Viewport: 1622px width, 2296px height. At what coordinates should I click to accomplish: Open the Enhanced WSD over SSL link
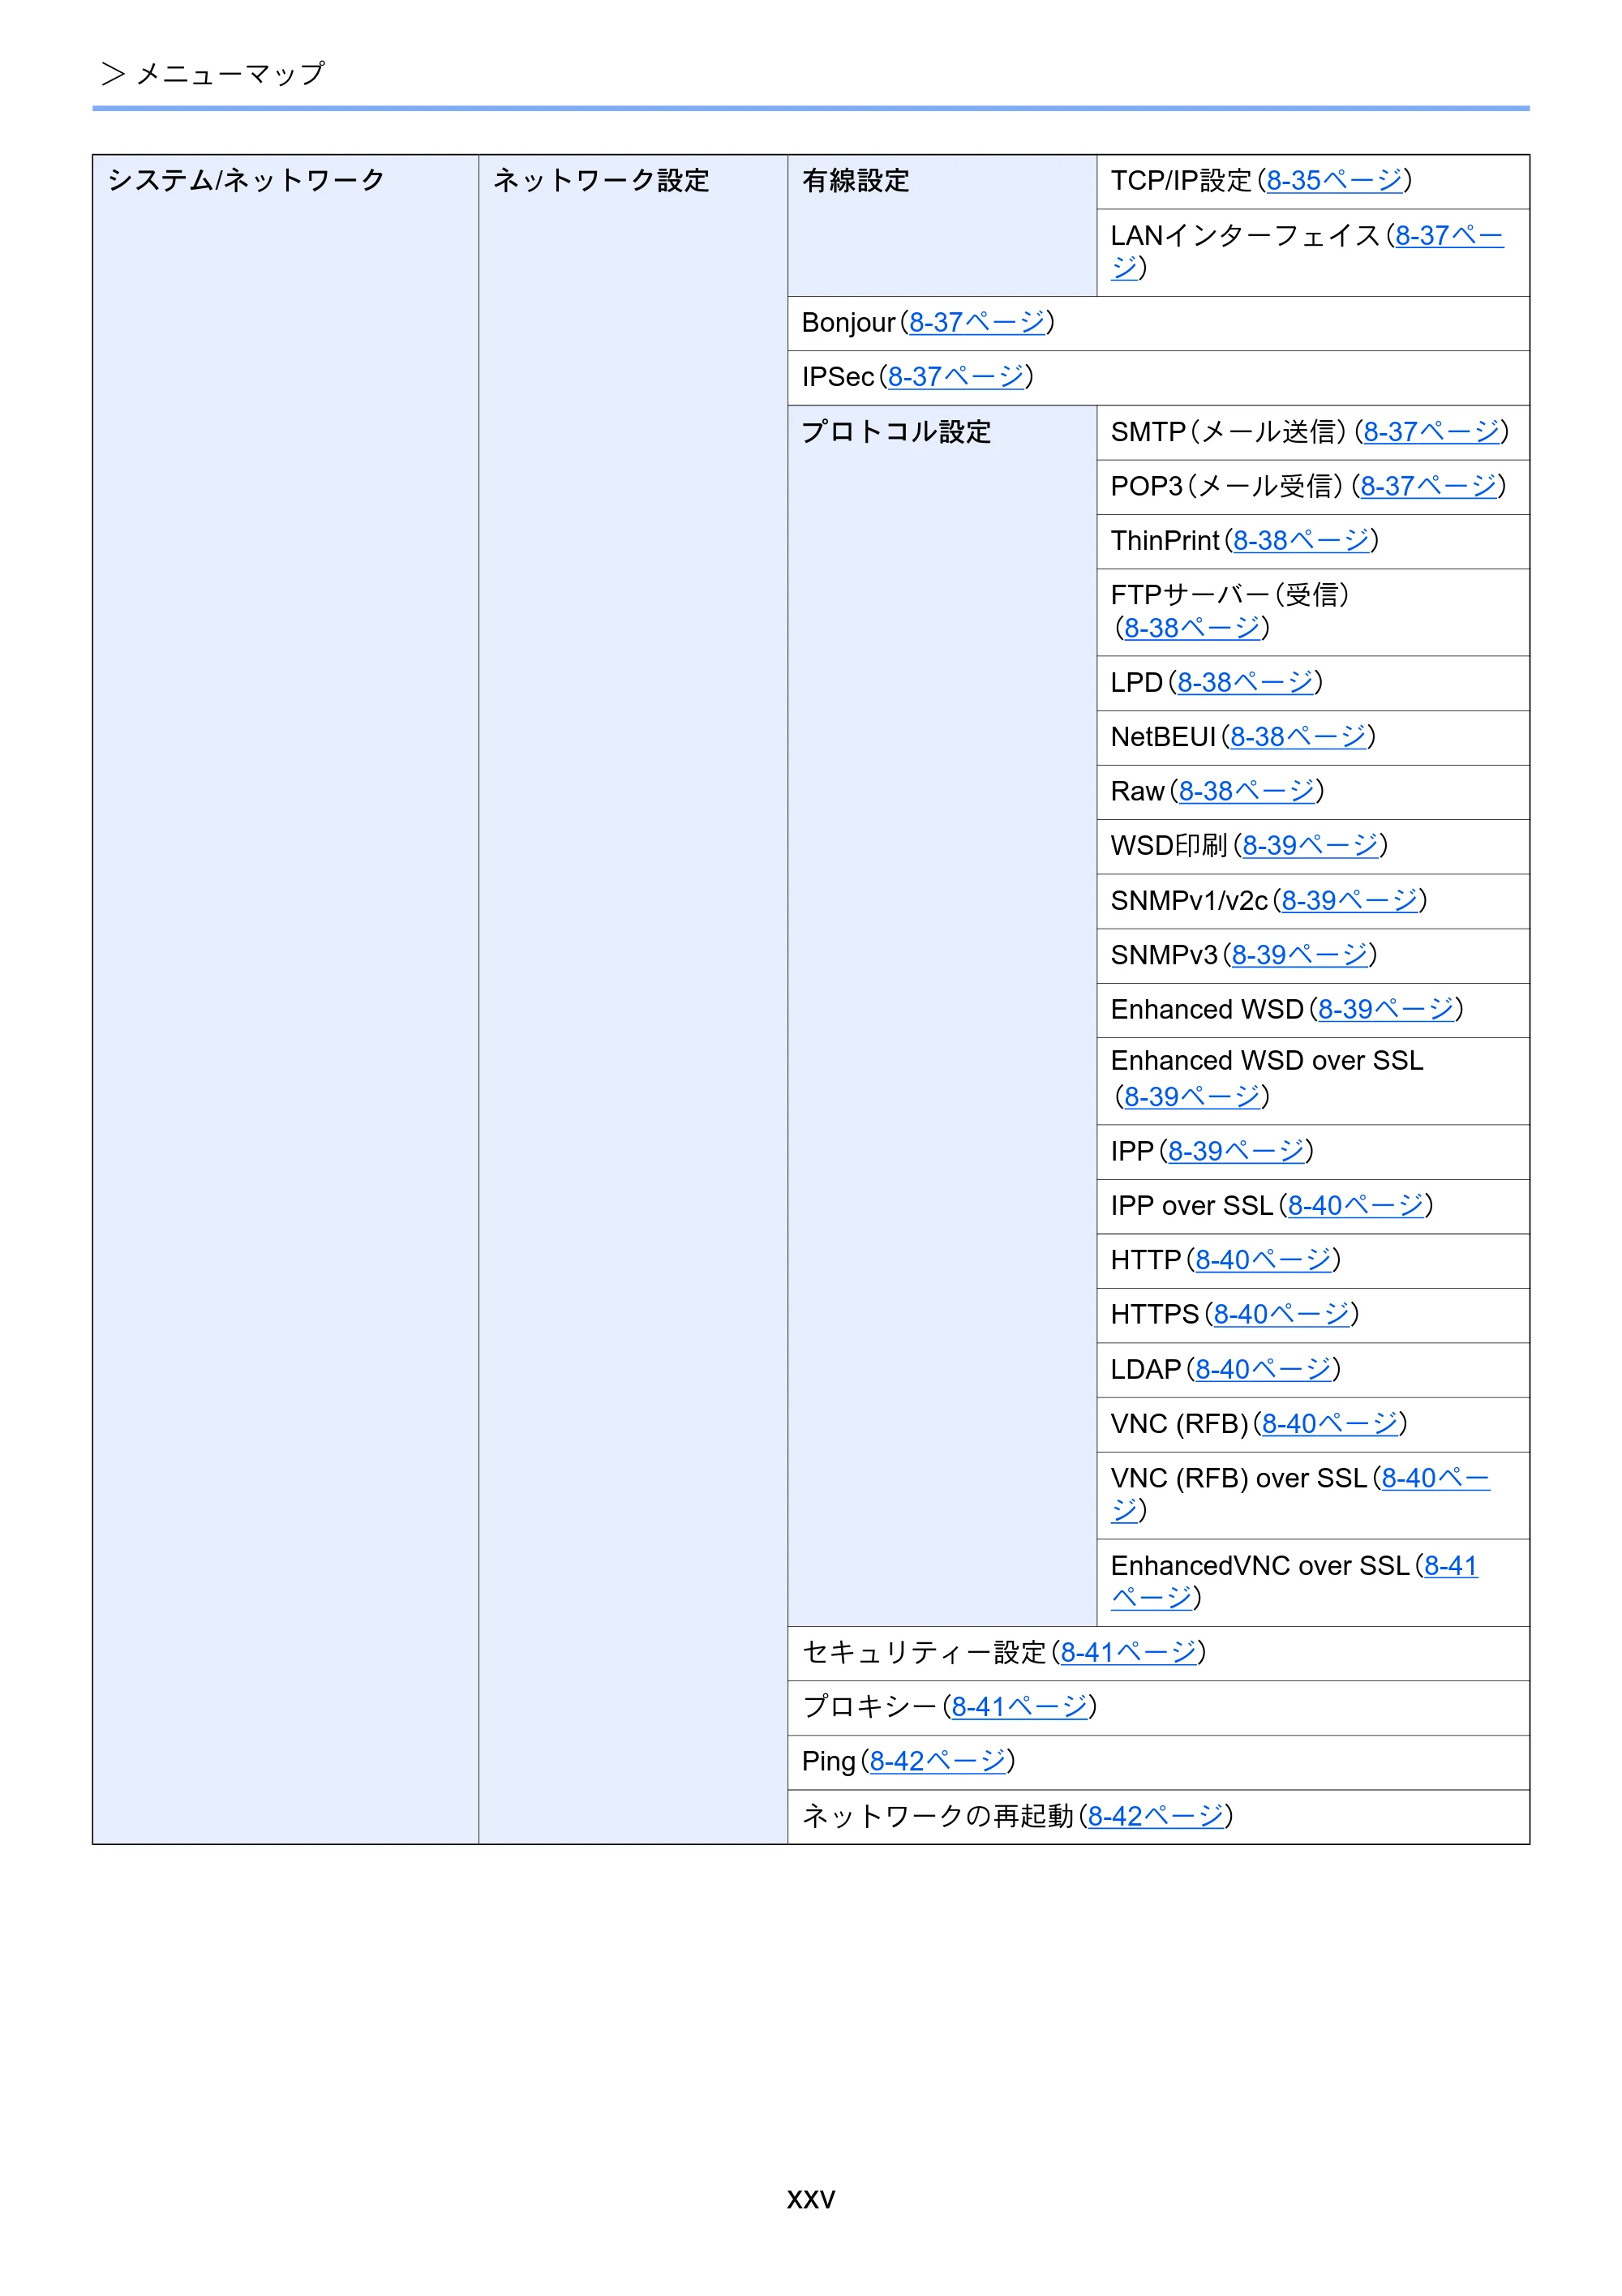pos(1192,1097)
